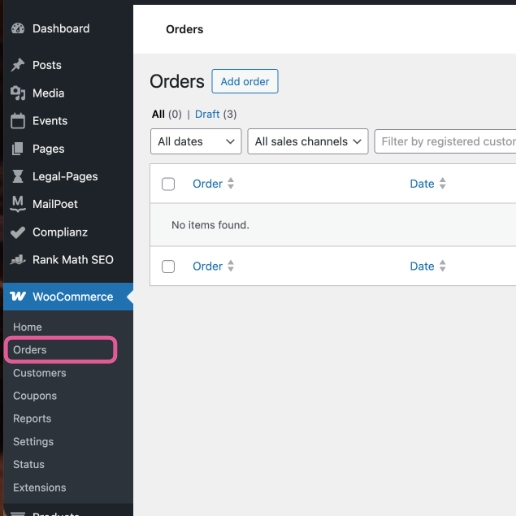Sort by Order in table header
516x516 pixels.
point(207,184)
